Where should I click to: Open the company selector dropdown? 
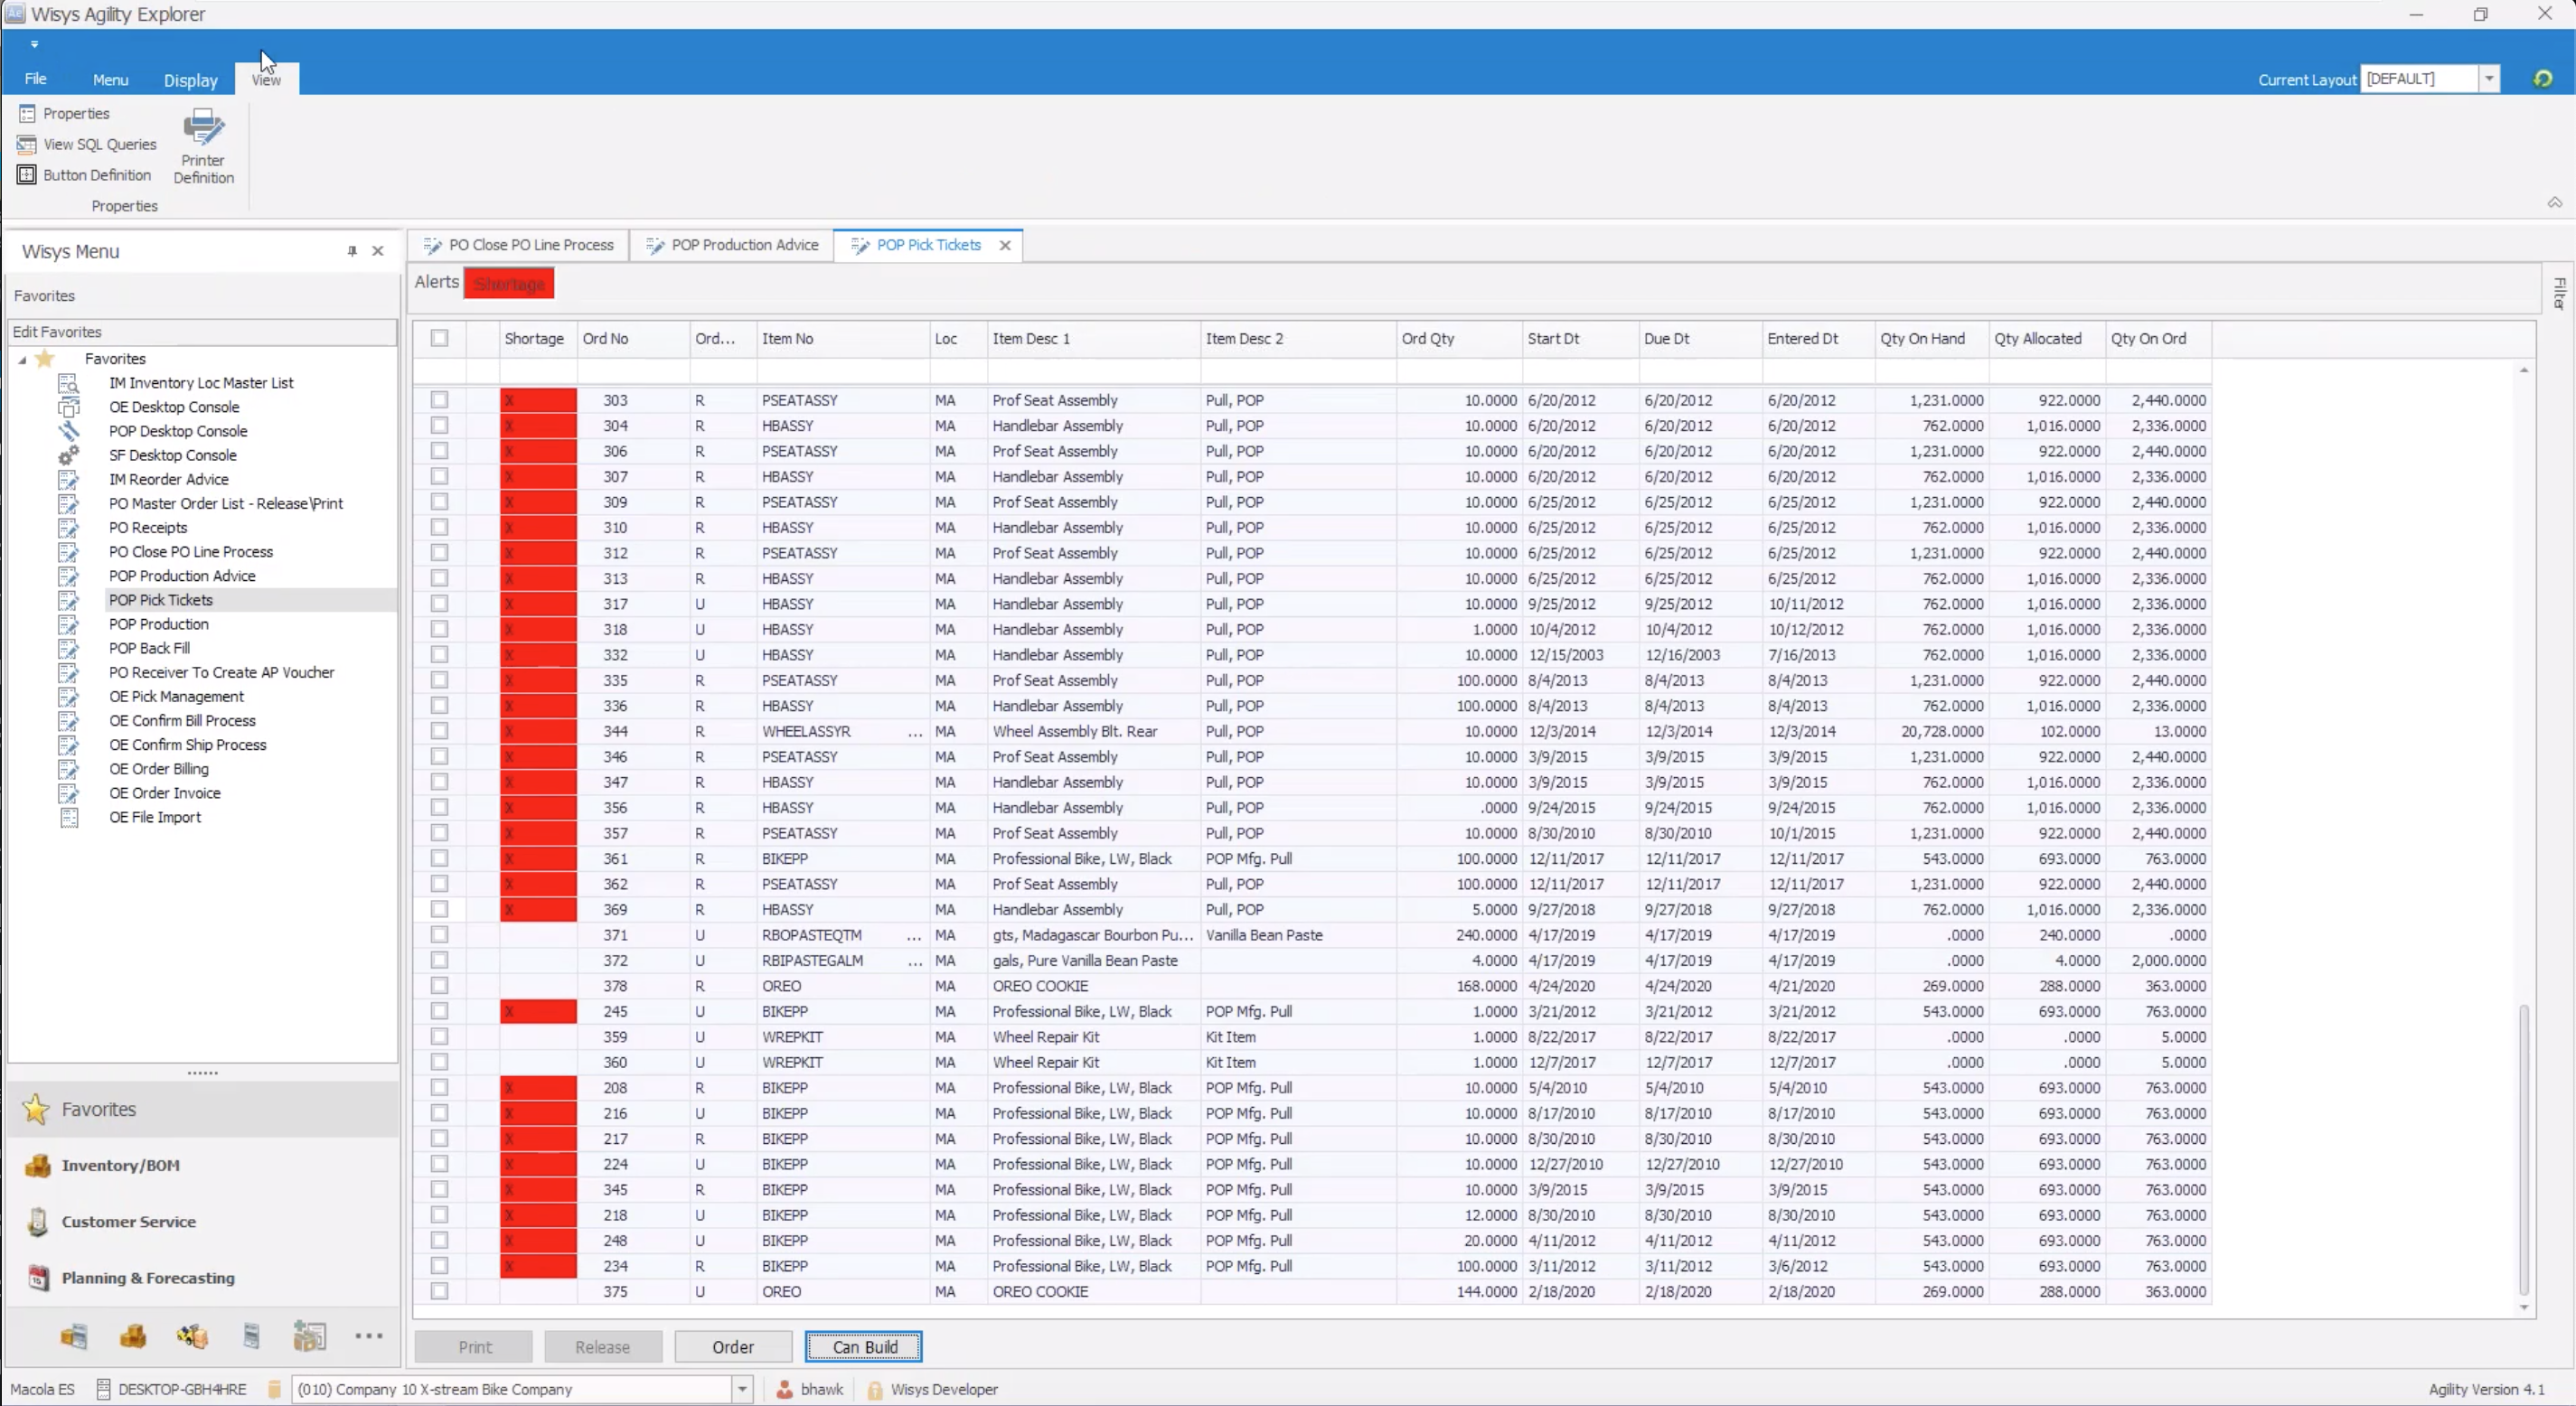742,1389
